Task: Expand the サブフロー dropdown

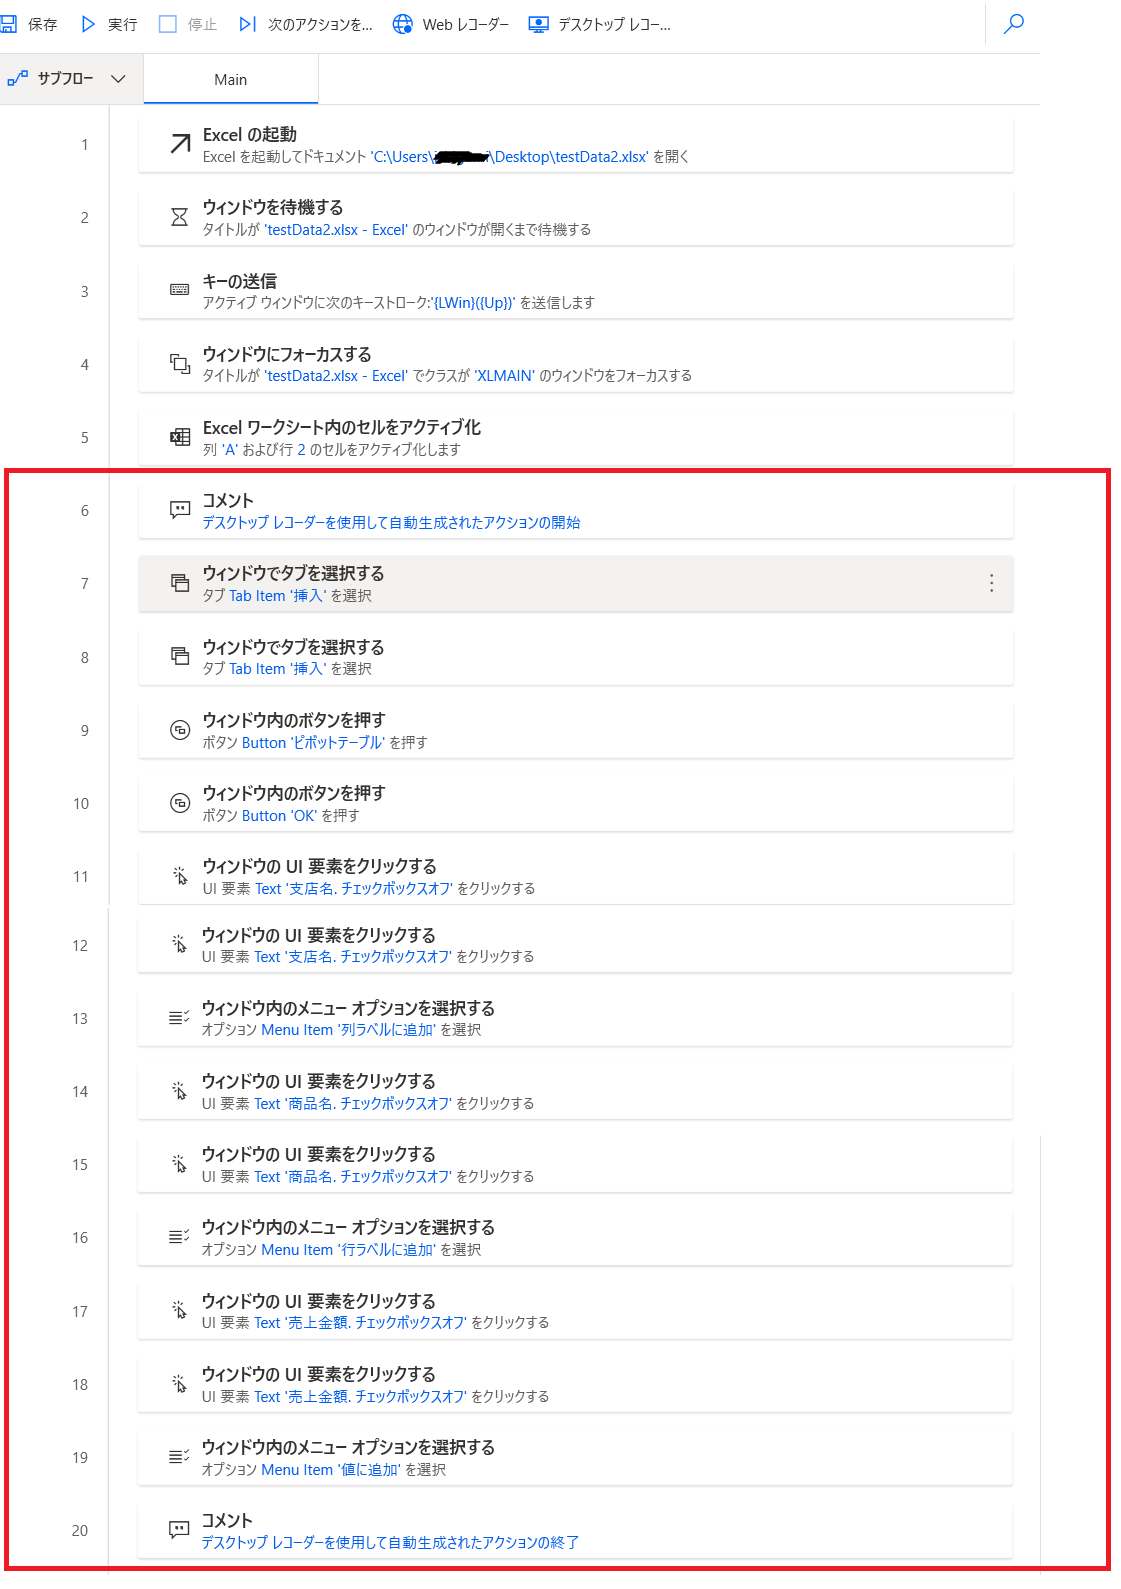Action: pyautogui.click(x=68, y=78)
